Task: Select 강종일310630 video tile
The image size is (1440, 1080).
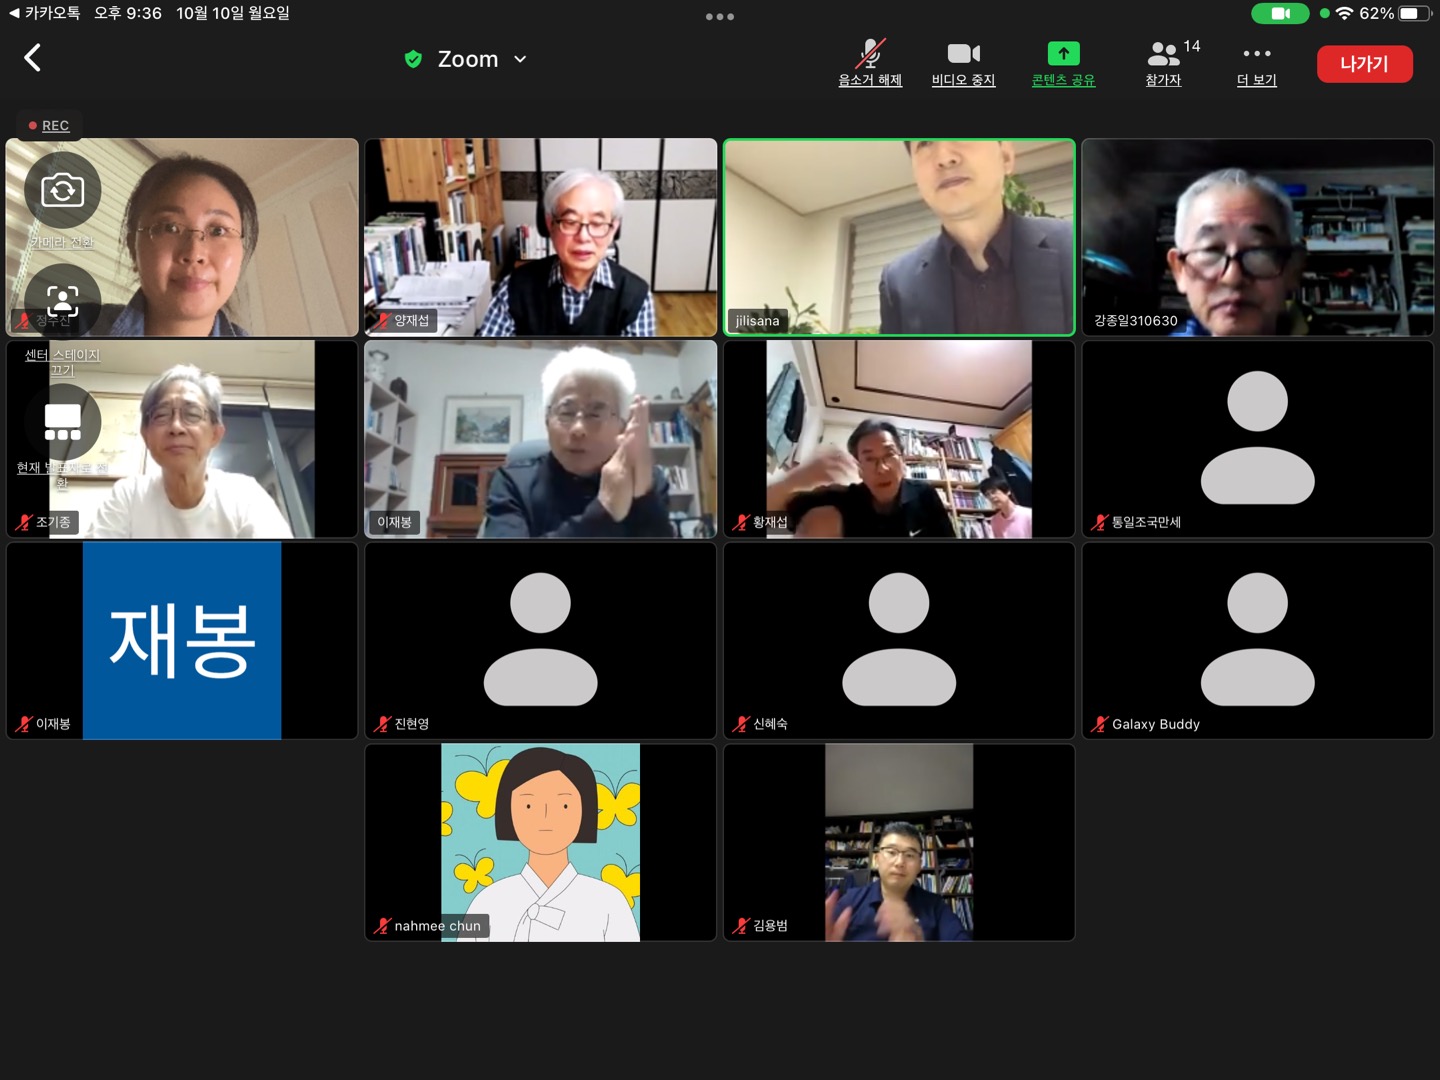Action: tap(1258, 237)
